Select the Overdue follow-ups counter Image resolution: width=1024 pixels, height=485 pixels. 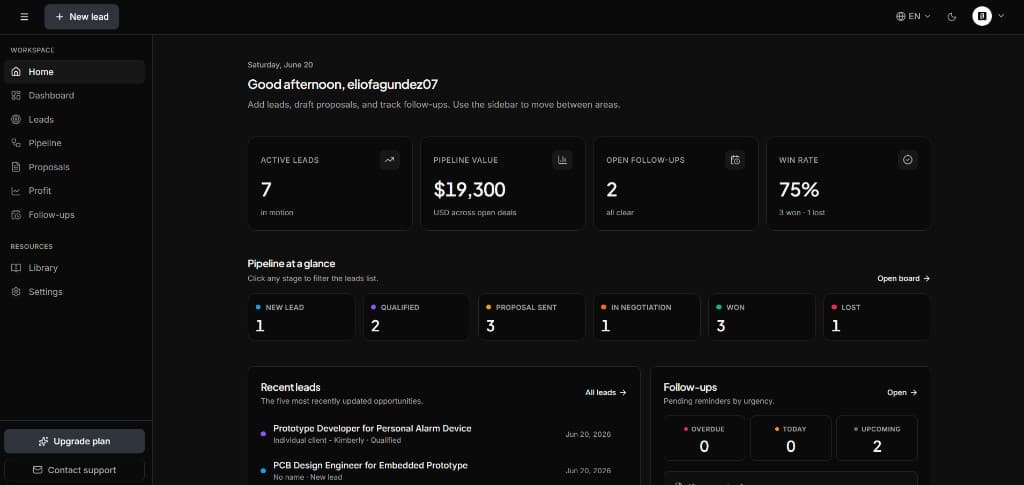pos(704,438)
